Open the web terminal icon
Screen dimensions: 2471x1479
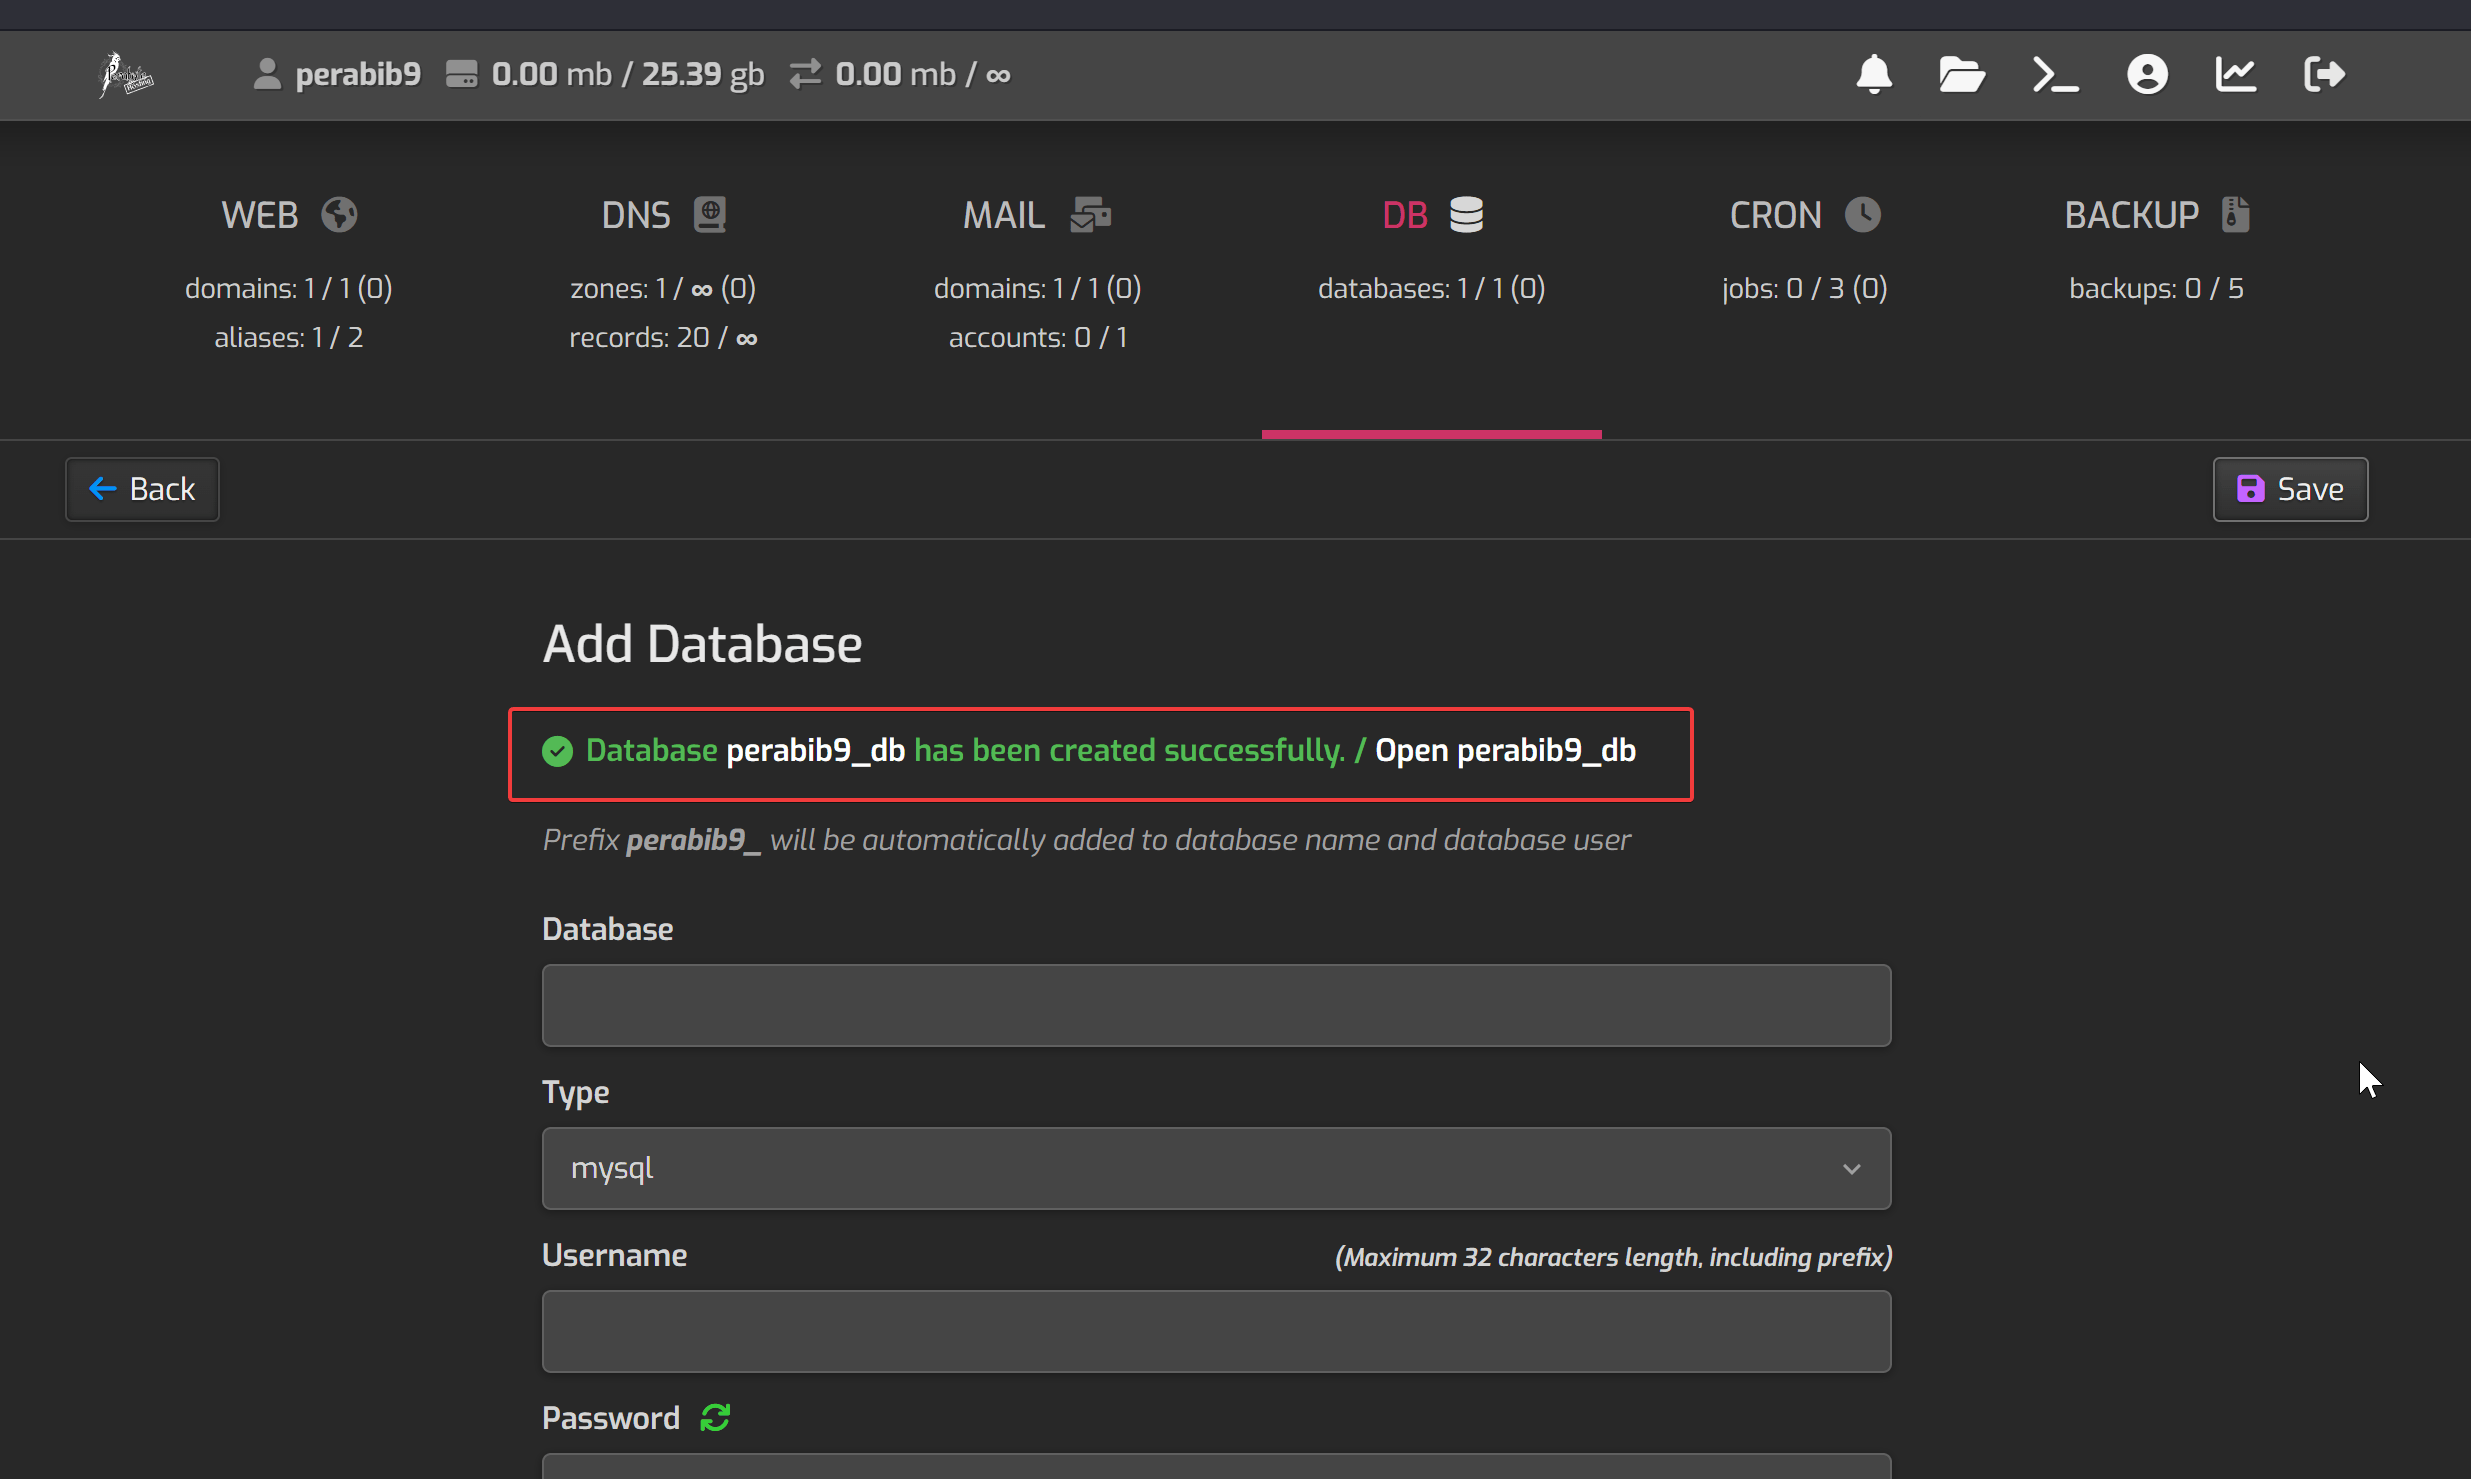[x=2054, y=74]
